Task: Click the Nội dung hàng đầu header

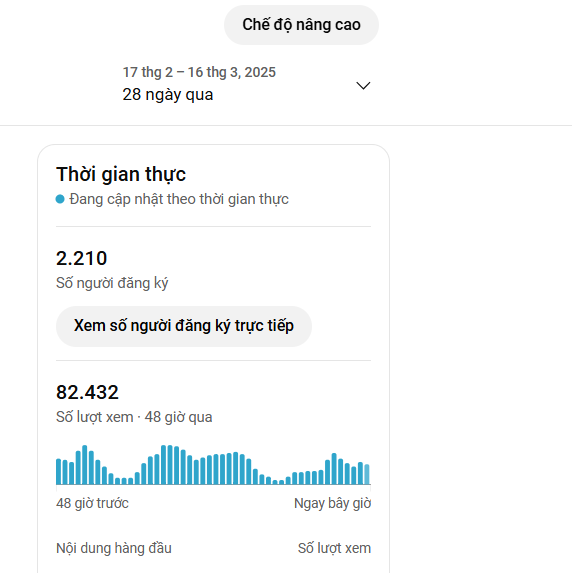Action: click(114, 548)
